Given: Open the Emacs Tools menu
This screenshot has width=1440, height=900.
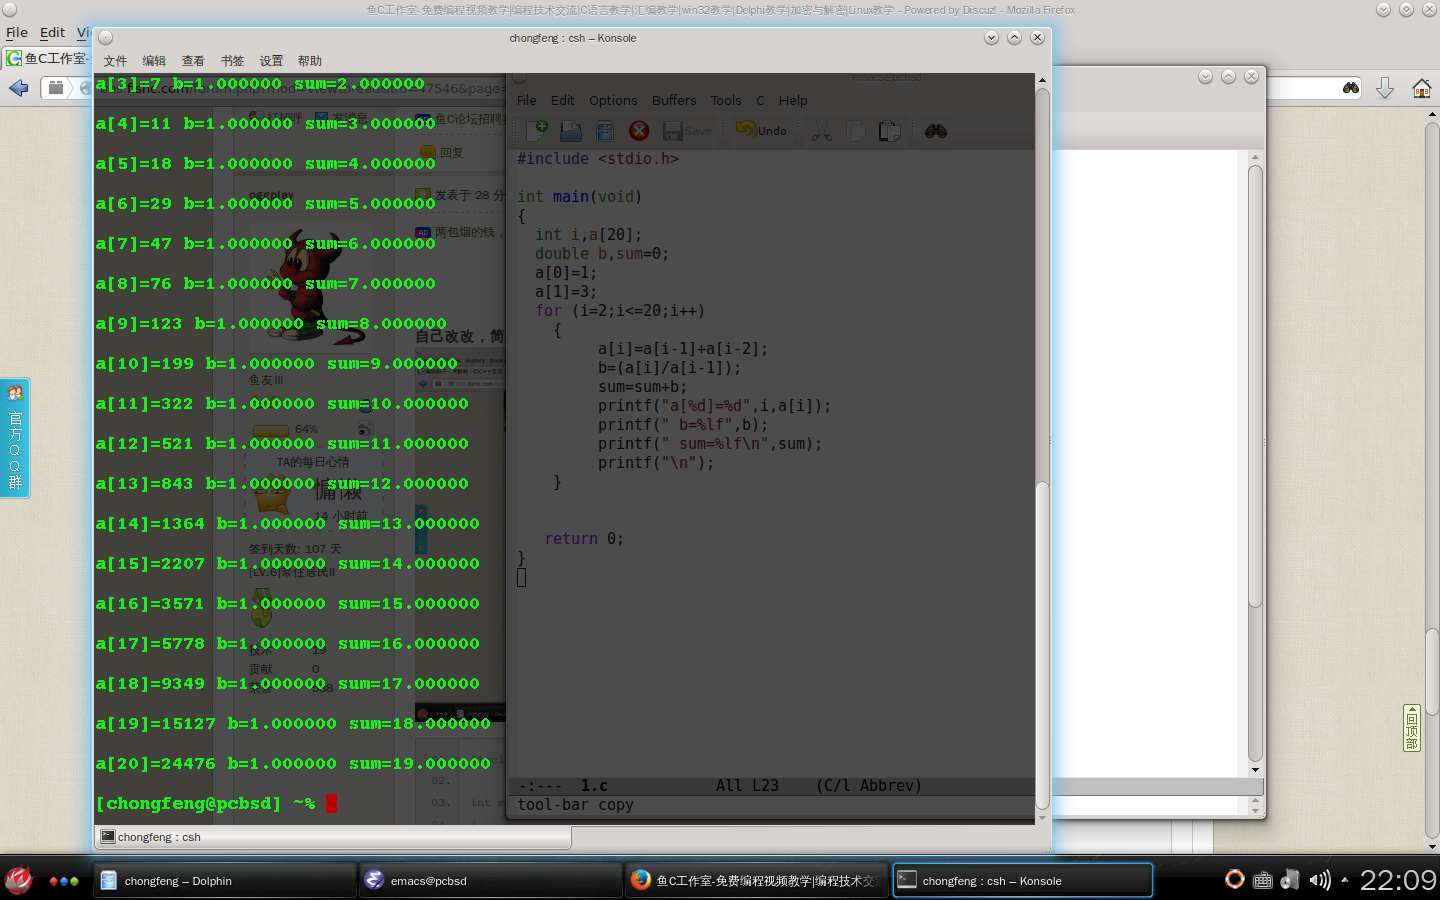Looking at the screenshot, I should 726,100.
